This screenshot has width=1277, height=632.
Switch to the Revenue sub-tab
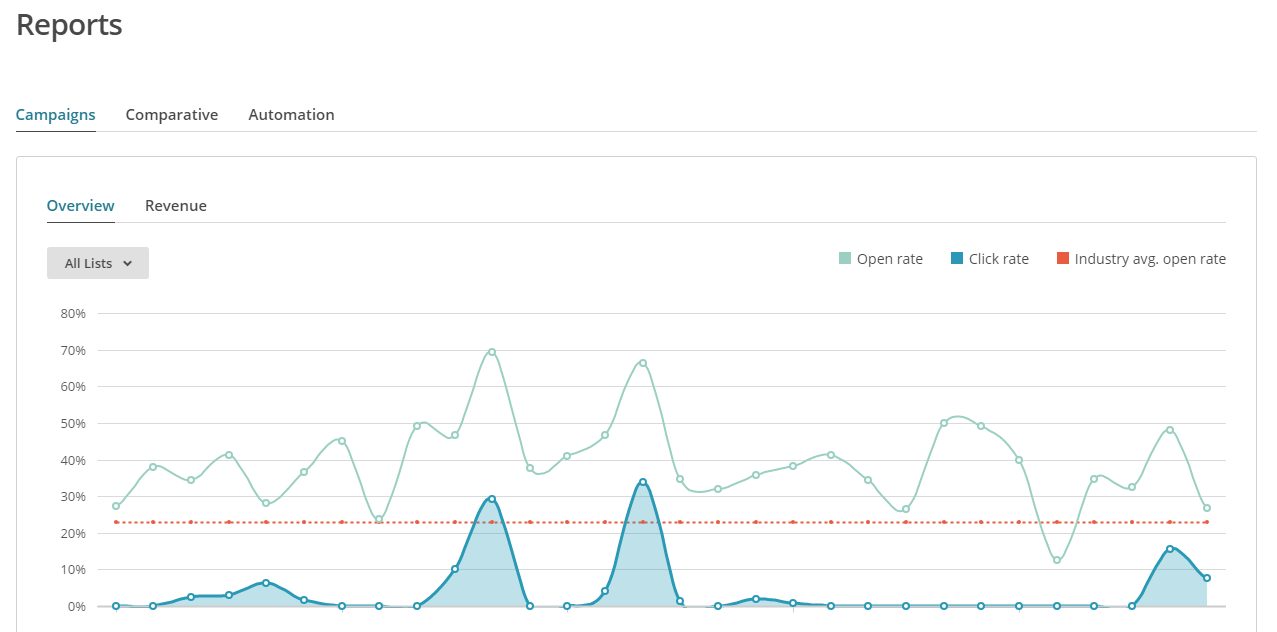click(x=176, y=206)
